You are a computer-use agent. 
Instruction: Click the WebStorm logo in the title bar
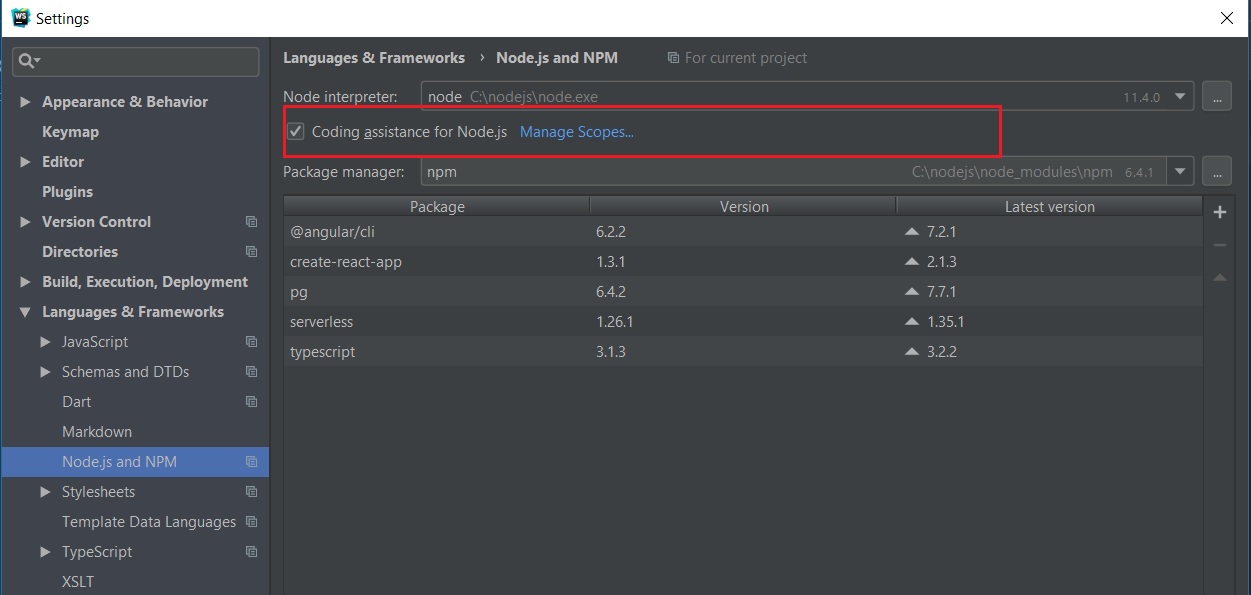click(20, 17)
